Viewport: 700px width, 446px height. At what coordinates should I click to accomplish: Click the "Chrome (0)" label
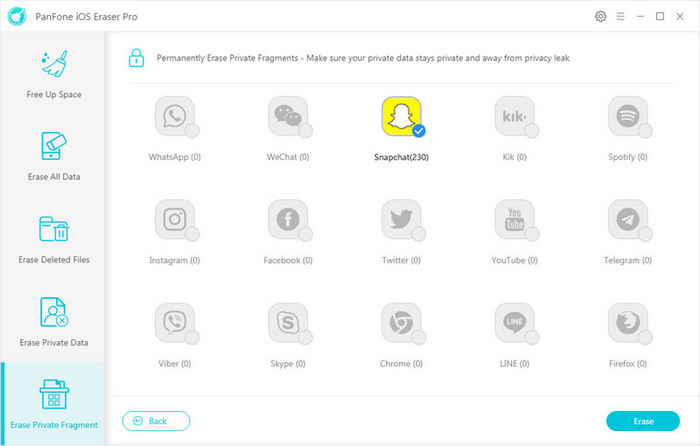[401, 363]
